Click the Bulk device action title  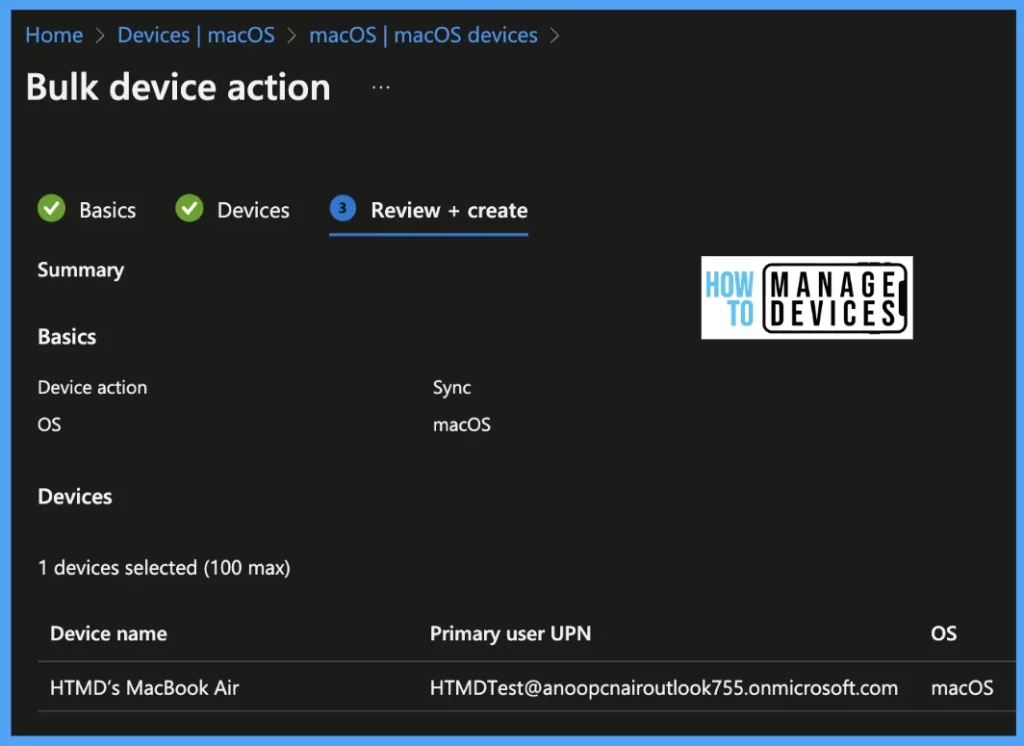pyautogui.click(x=178, y=87)
